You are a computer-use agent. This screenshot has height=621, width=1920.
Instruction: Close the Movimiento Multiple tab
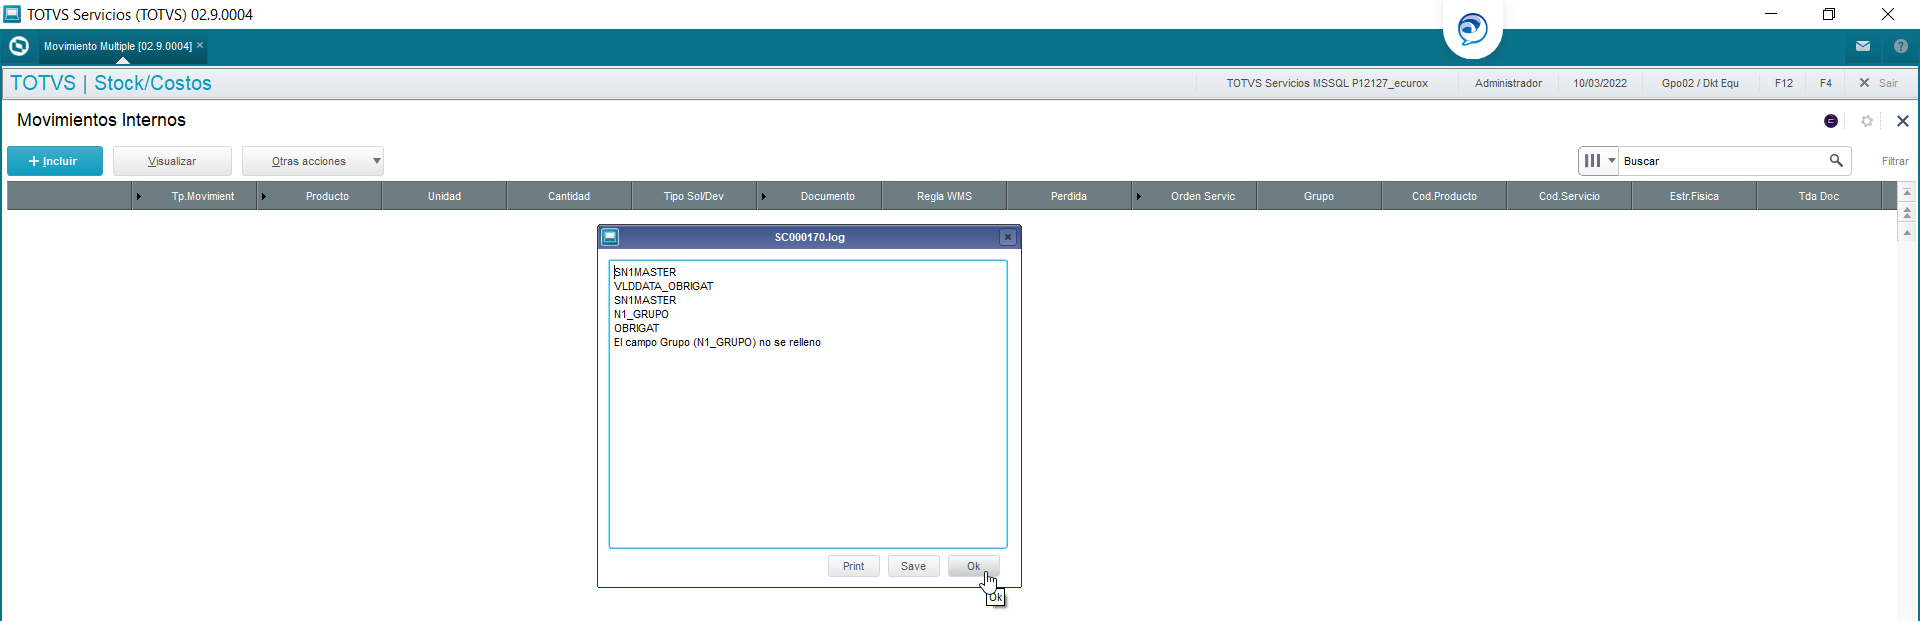(200, 45)
